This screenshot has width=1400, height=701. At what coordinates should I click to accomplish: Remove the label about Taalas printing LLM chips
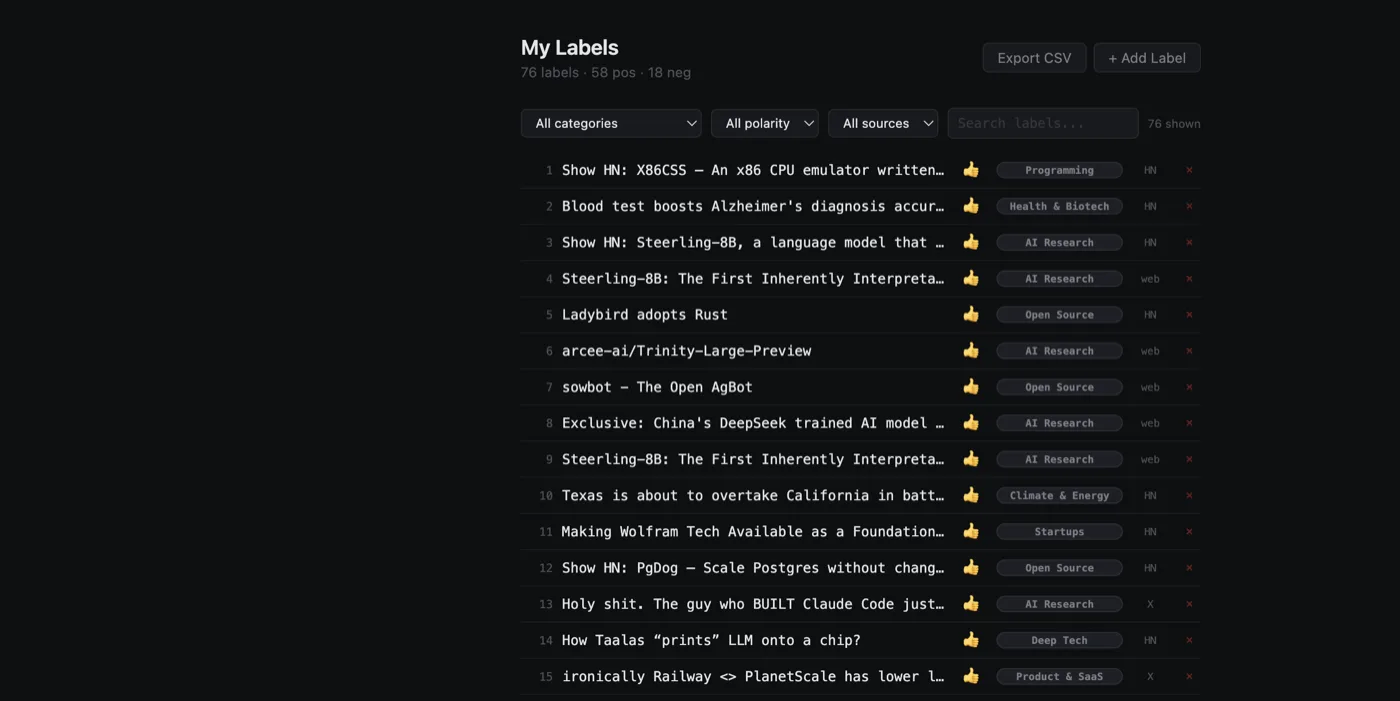pyautogui.click(x=1189, y=640)
